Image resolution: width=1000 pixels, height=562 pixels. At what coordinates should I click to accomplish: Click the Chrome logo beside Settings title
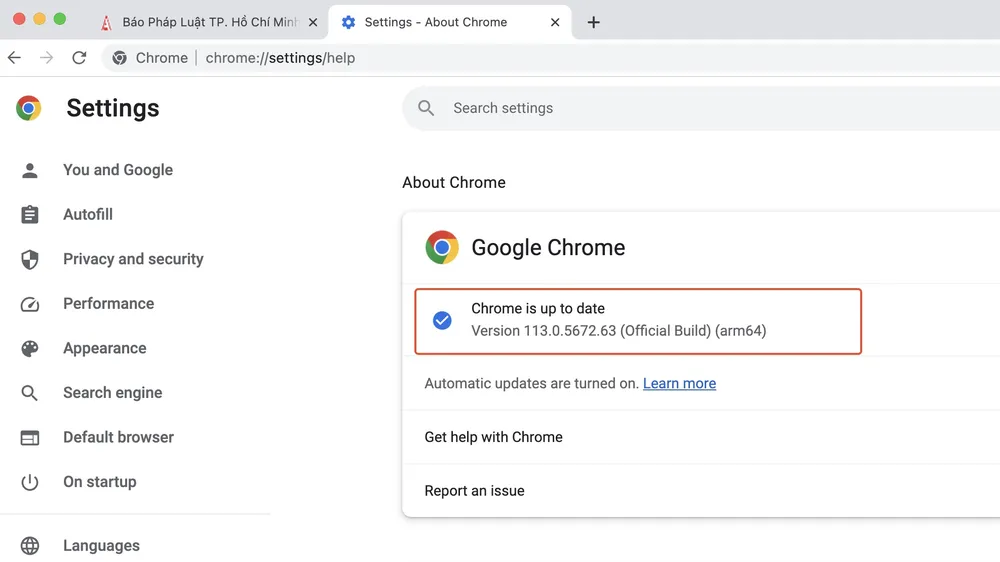pos(29,108)
